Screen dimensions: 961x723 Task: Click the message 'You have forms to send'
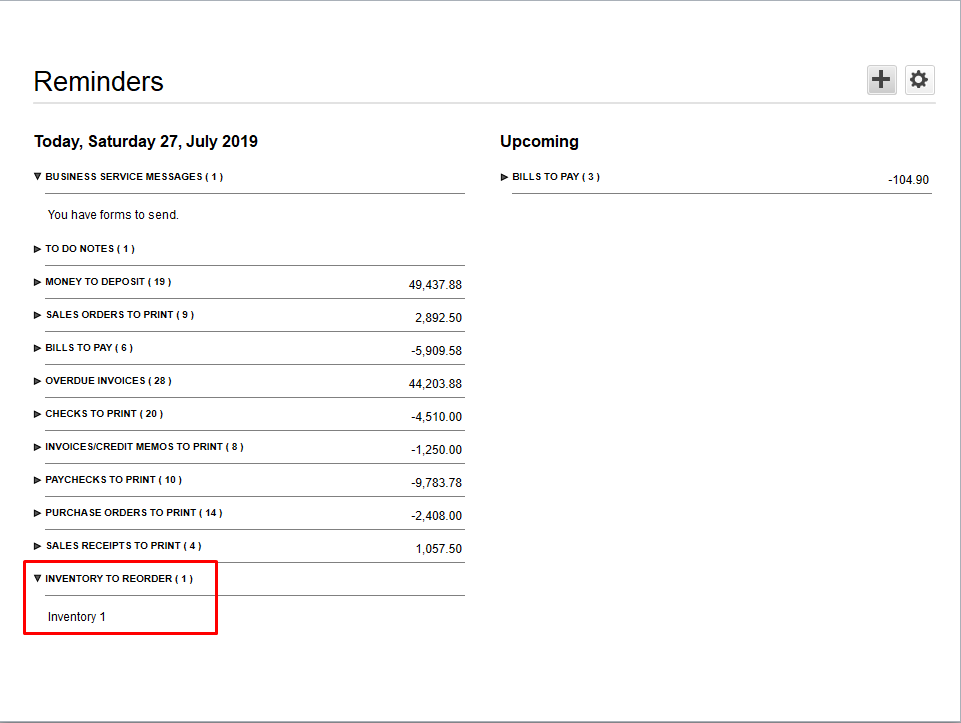pos(112,214)
